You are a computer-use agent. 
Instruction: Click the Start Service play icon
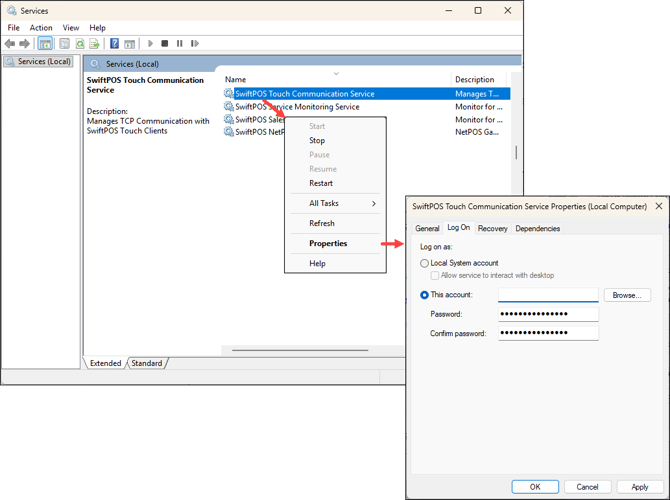coord(150,44)
